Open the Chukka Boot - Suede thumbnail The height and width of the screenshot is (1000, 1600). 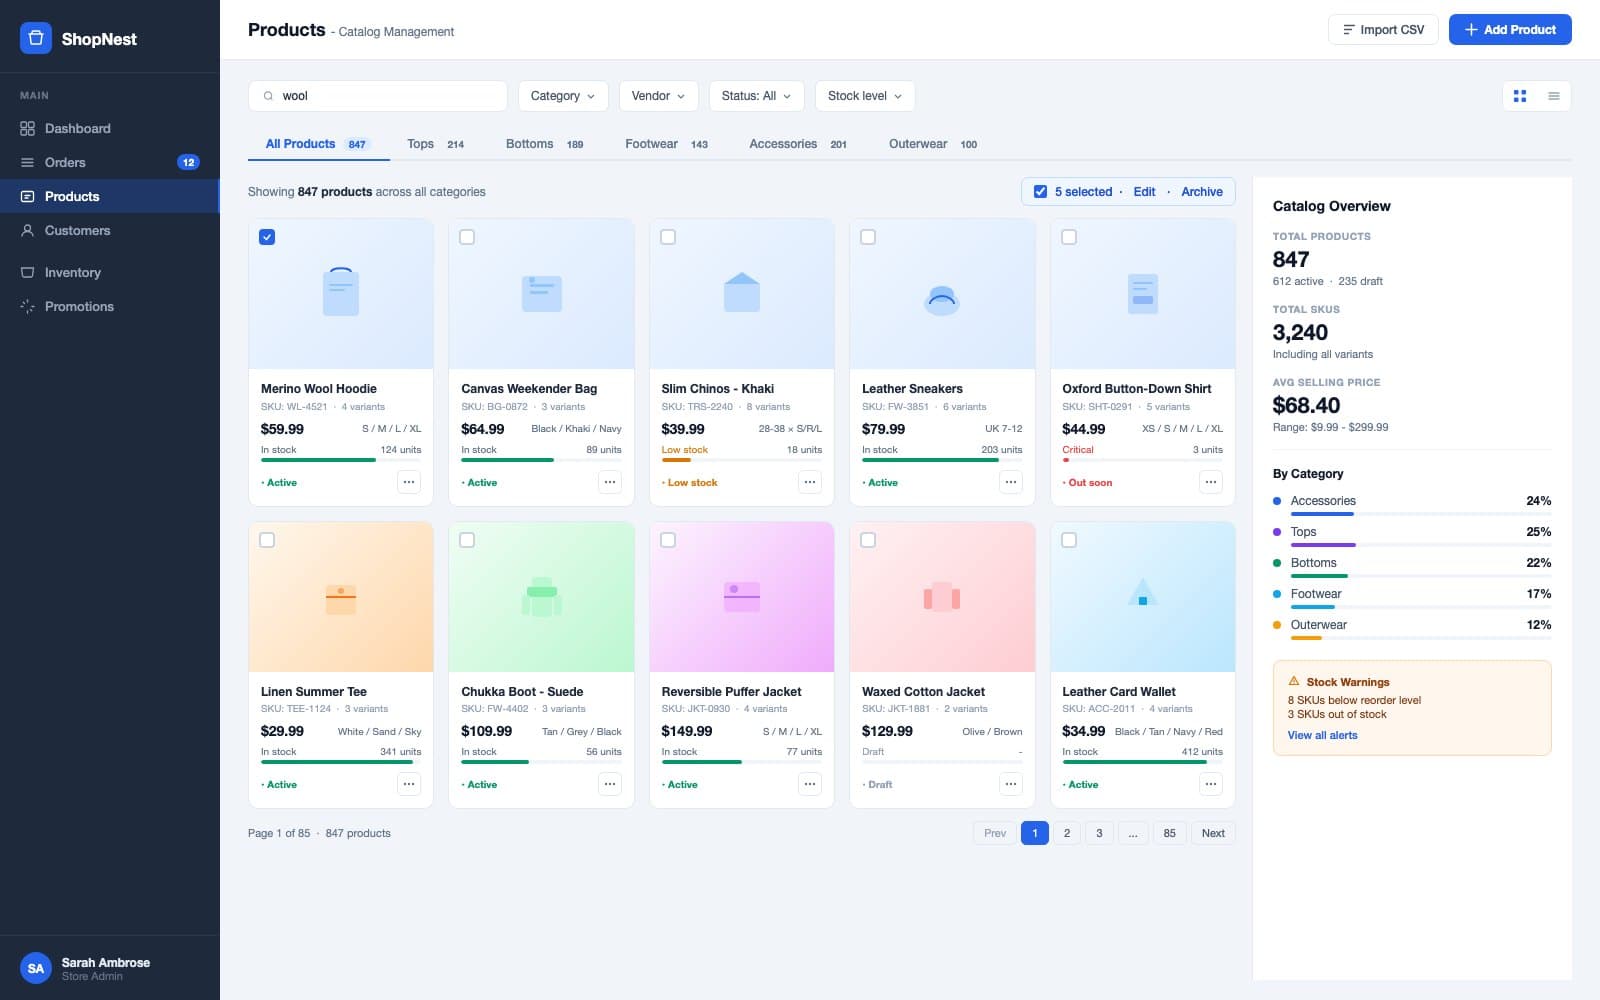pyautogui.click(x=542, y=596)
